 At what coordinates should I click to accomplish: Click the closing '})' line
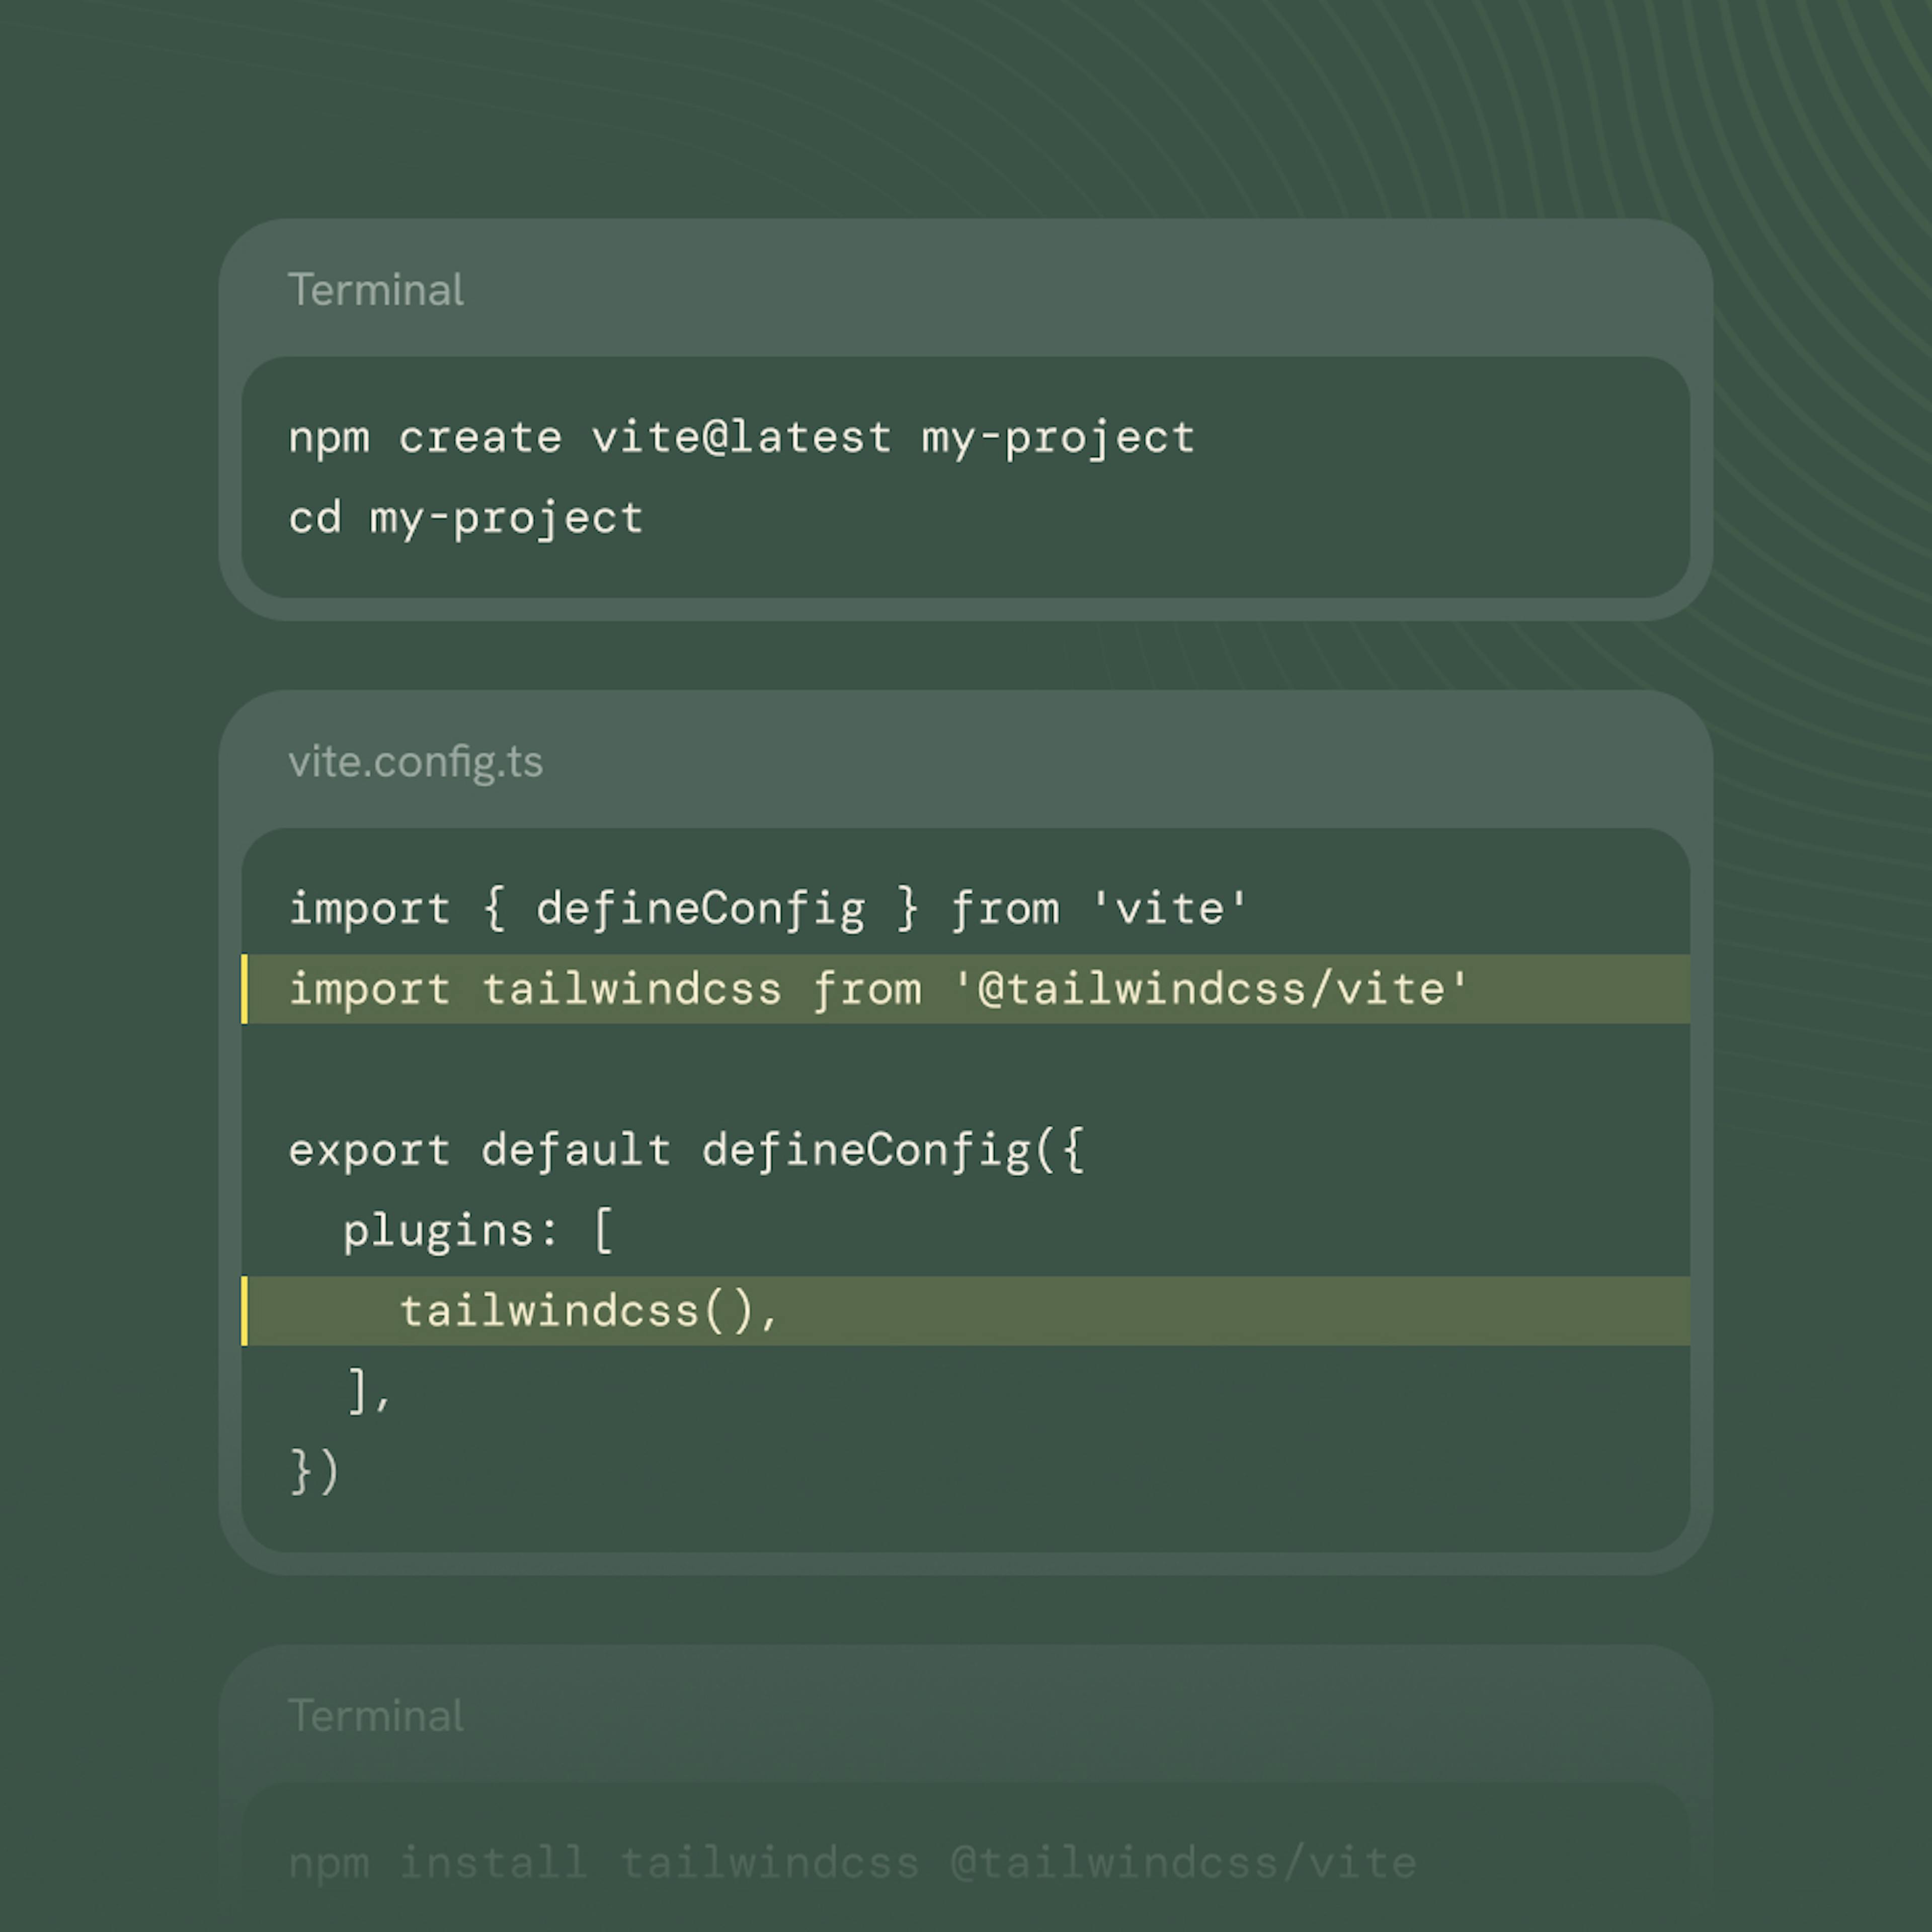[x=315, y=1472]
